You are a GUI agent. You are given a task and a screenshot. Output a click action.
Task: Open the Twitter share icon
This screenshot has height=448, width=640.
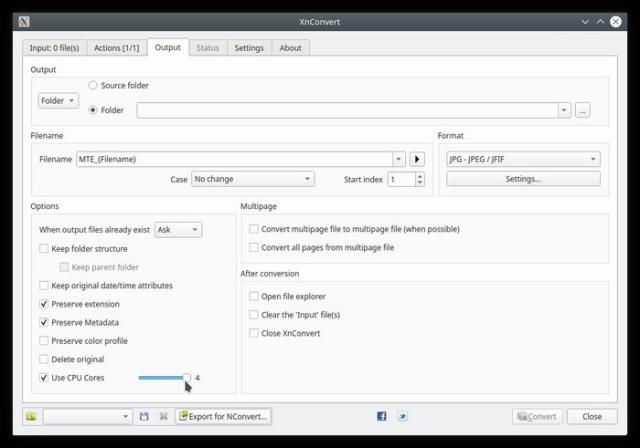tap(402, 416)
